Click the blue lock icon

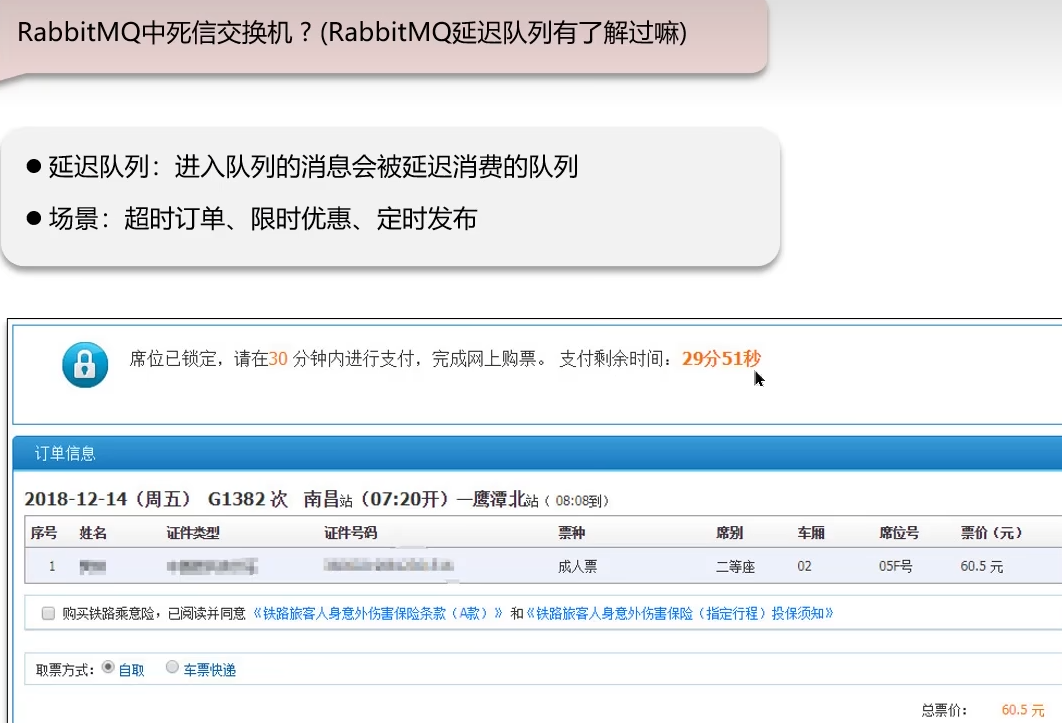pos(85,365)
